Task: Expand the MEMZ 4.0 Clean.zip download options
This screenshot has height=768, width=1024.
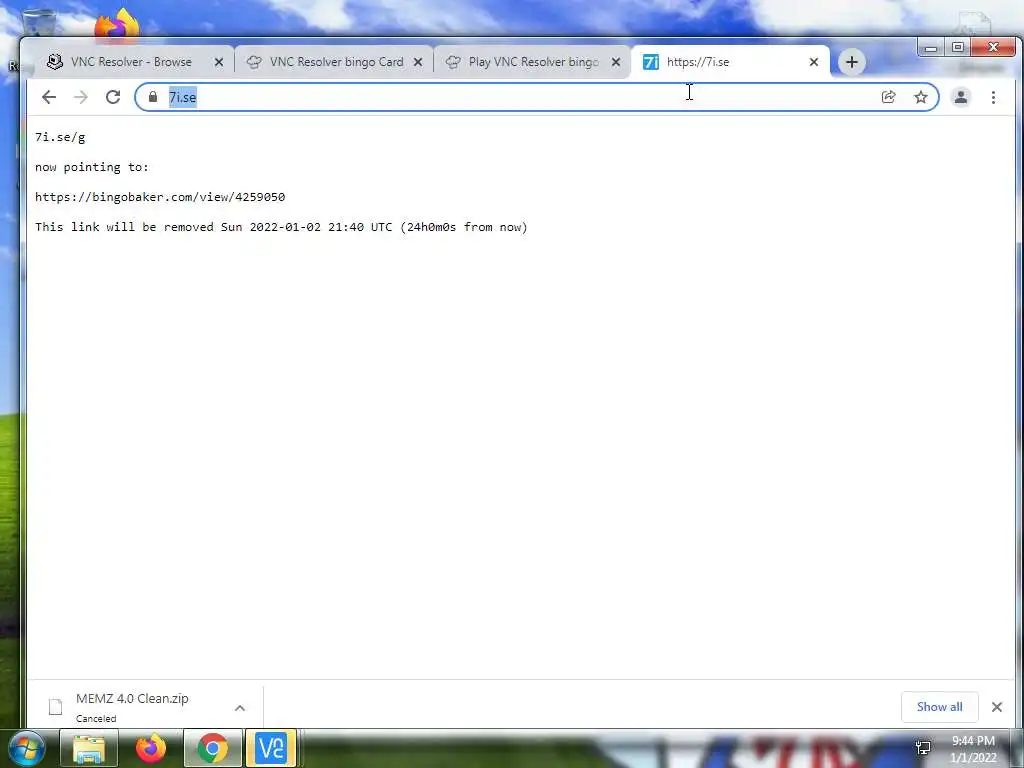Action: point(240,708)
